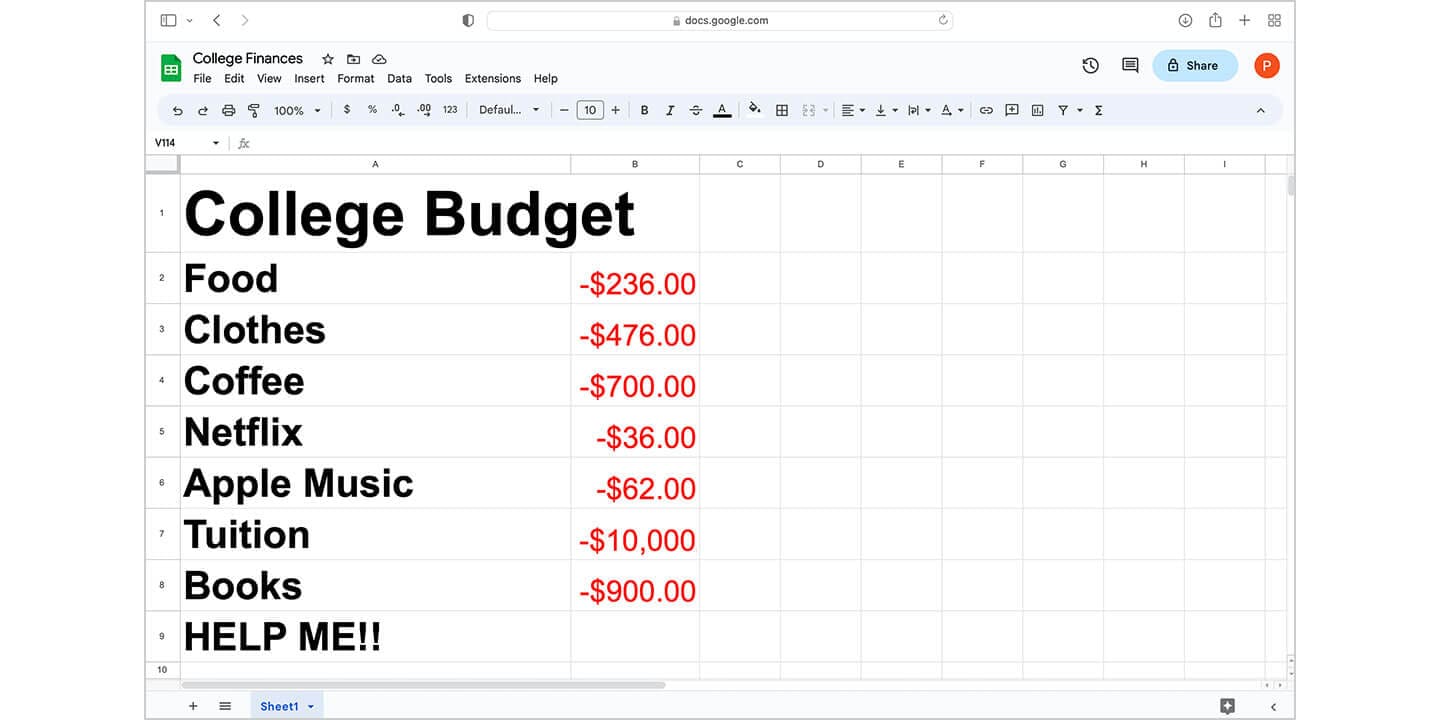The image size is (1440, 720).
Task: Toggle italic text formatting
Action: [x=670, y=111]
